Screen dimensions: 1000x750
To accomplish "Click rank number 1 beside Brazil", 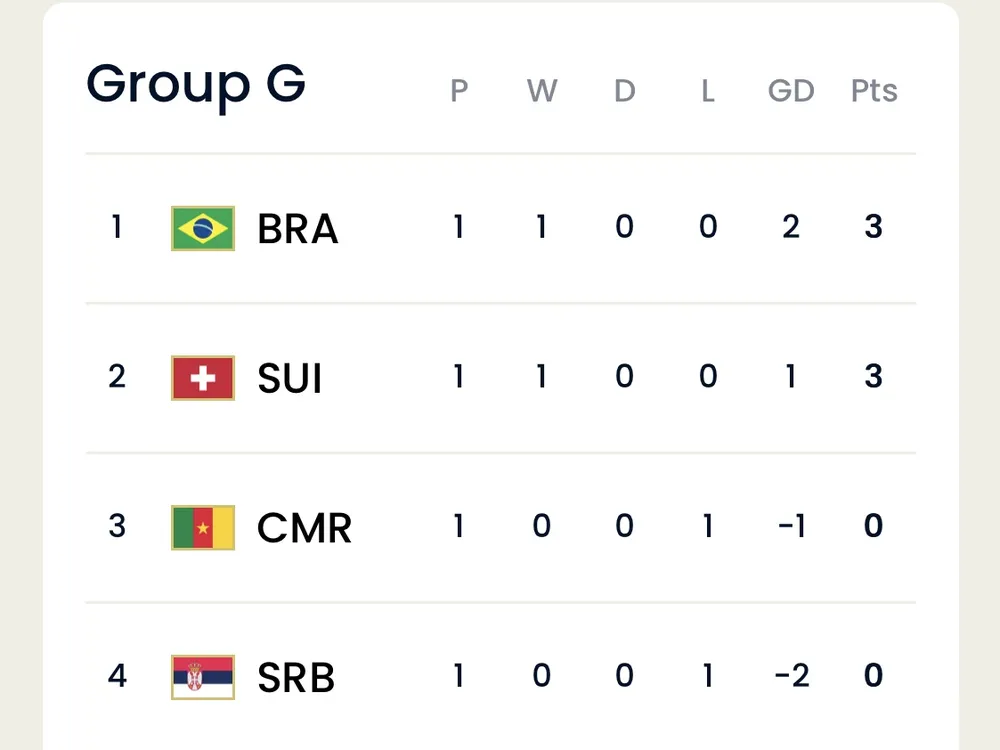I will click(117, 227).
